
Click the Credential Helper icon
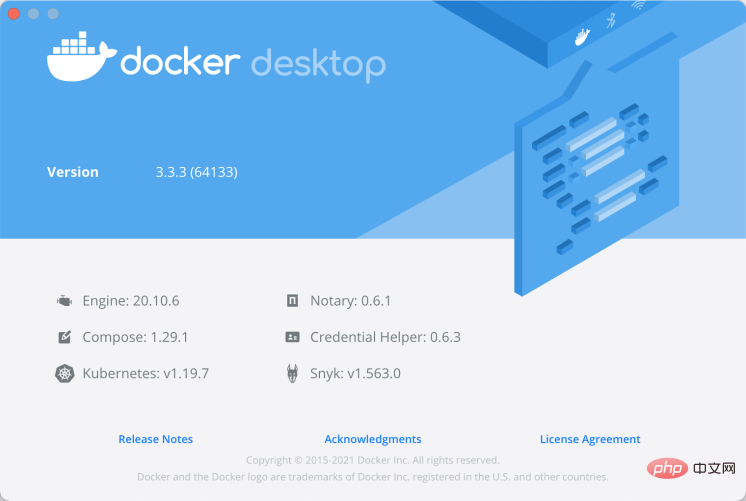pyautogui.click(x=292, y=337)
